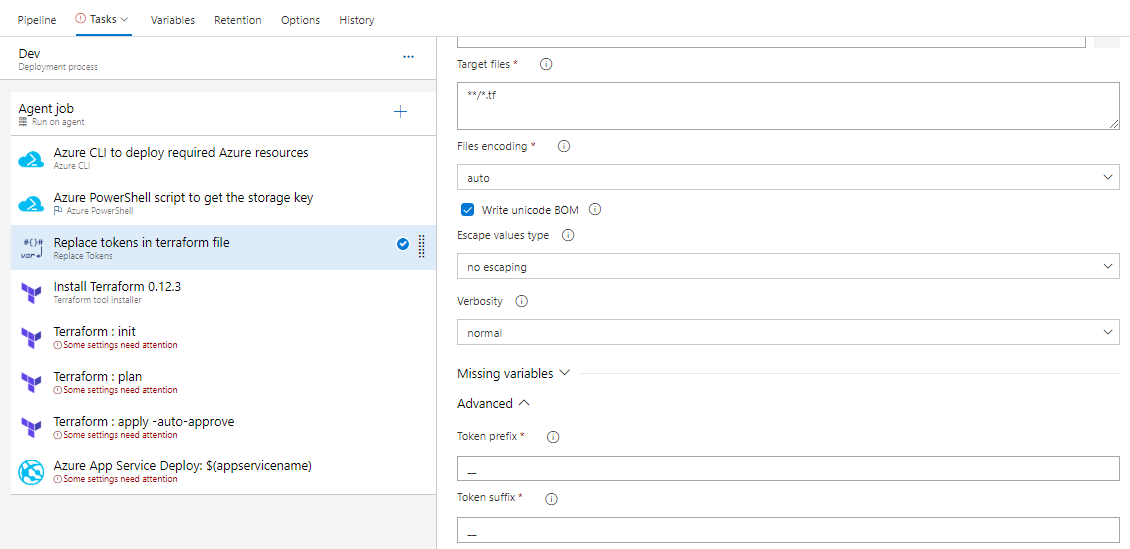
Task: Switch to the Options tab
Action: [x=301, y=20]
